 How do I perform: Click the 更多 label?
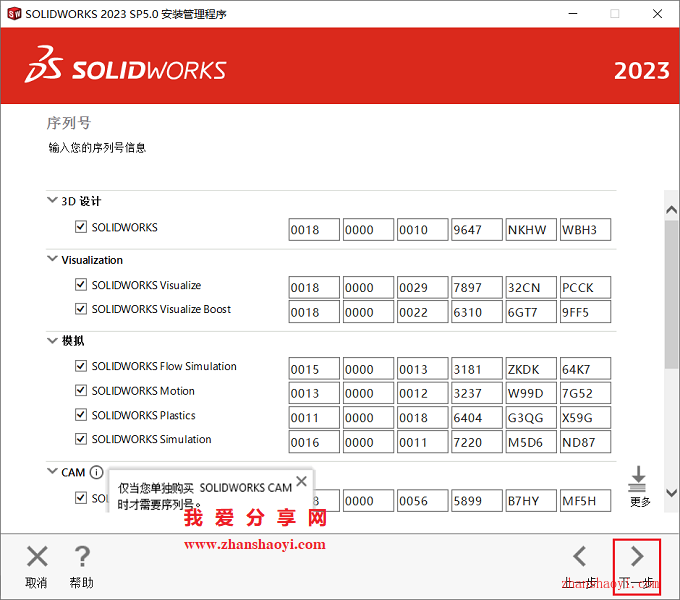[640, 502]
